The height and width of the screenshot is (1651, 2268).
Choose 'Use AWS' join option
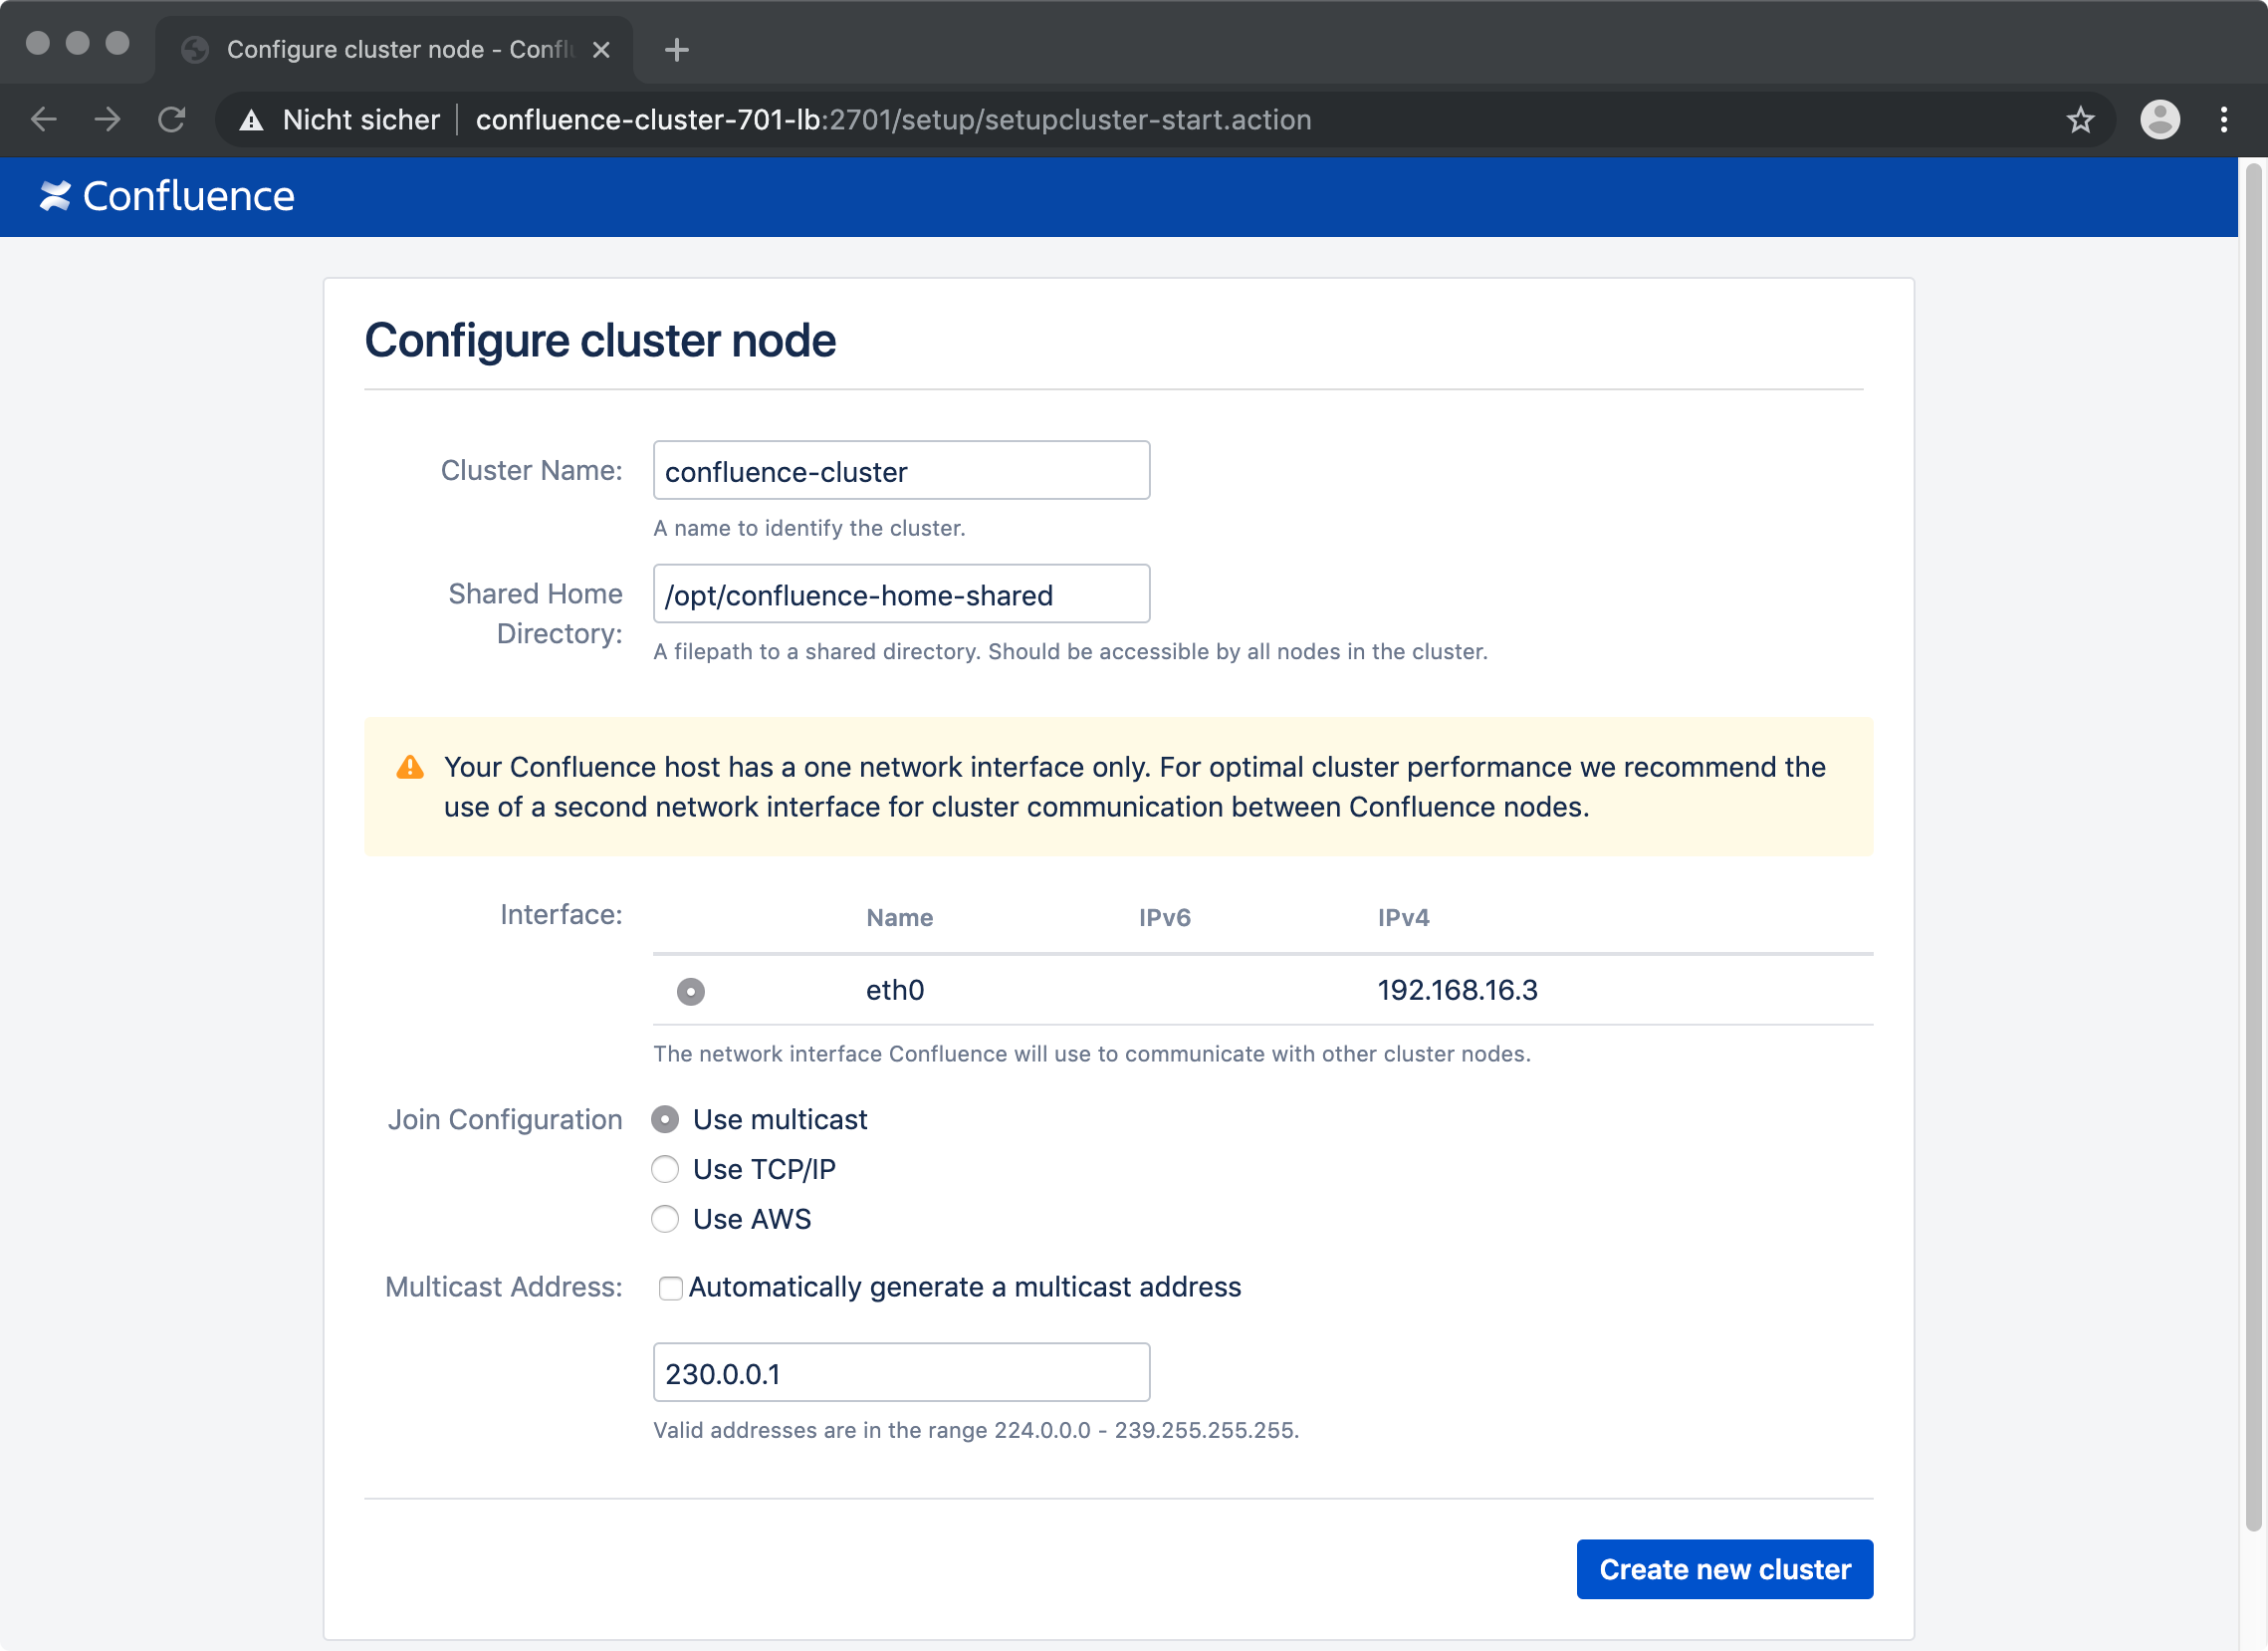(x=665, y=1219)
